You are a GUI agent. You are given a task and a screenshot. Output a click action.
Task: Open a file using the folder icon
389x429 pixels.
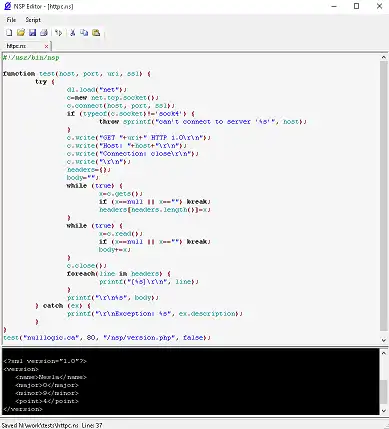[21, 33]
